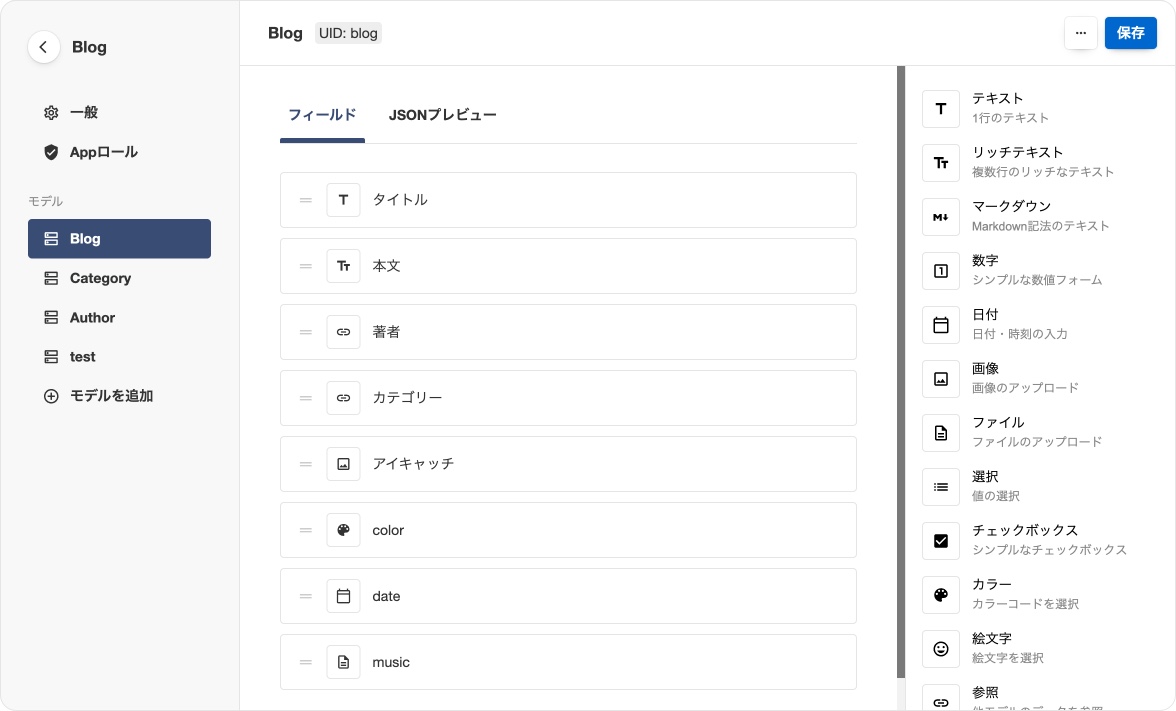This screenshot has height=711, width=1176.
Task: Click モデルを追加 to add a model
Action: 111,396
